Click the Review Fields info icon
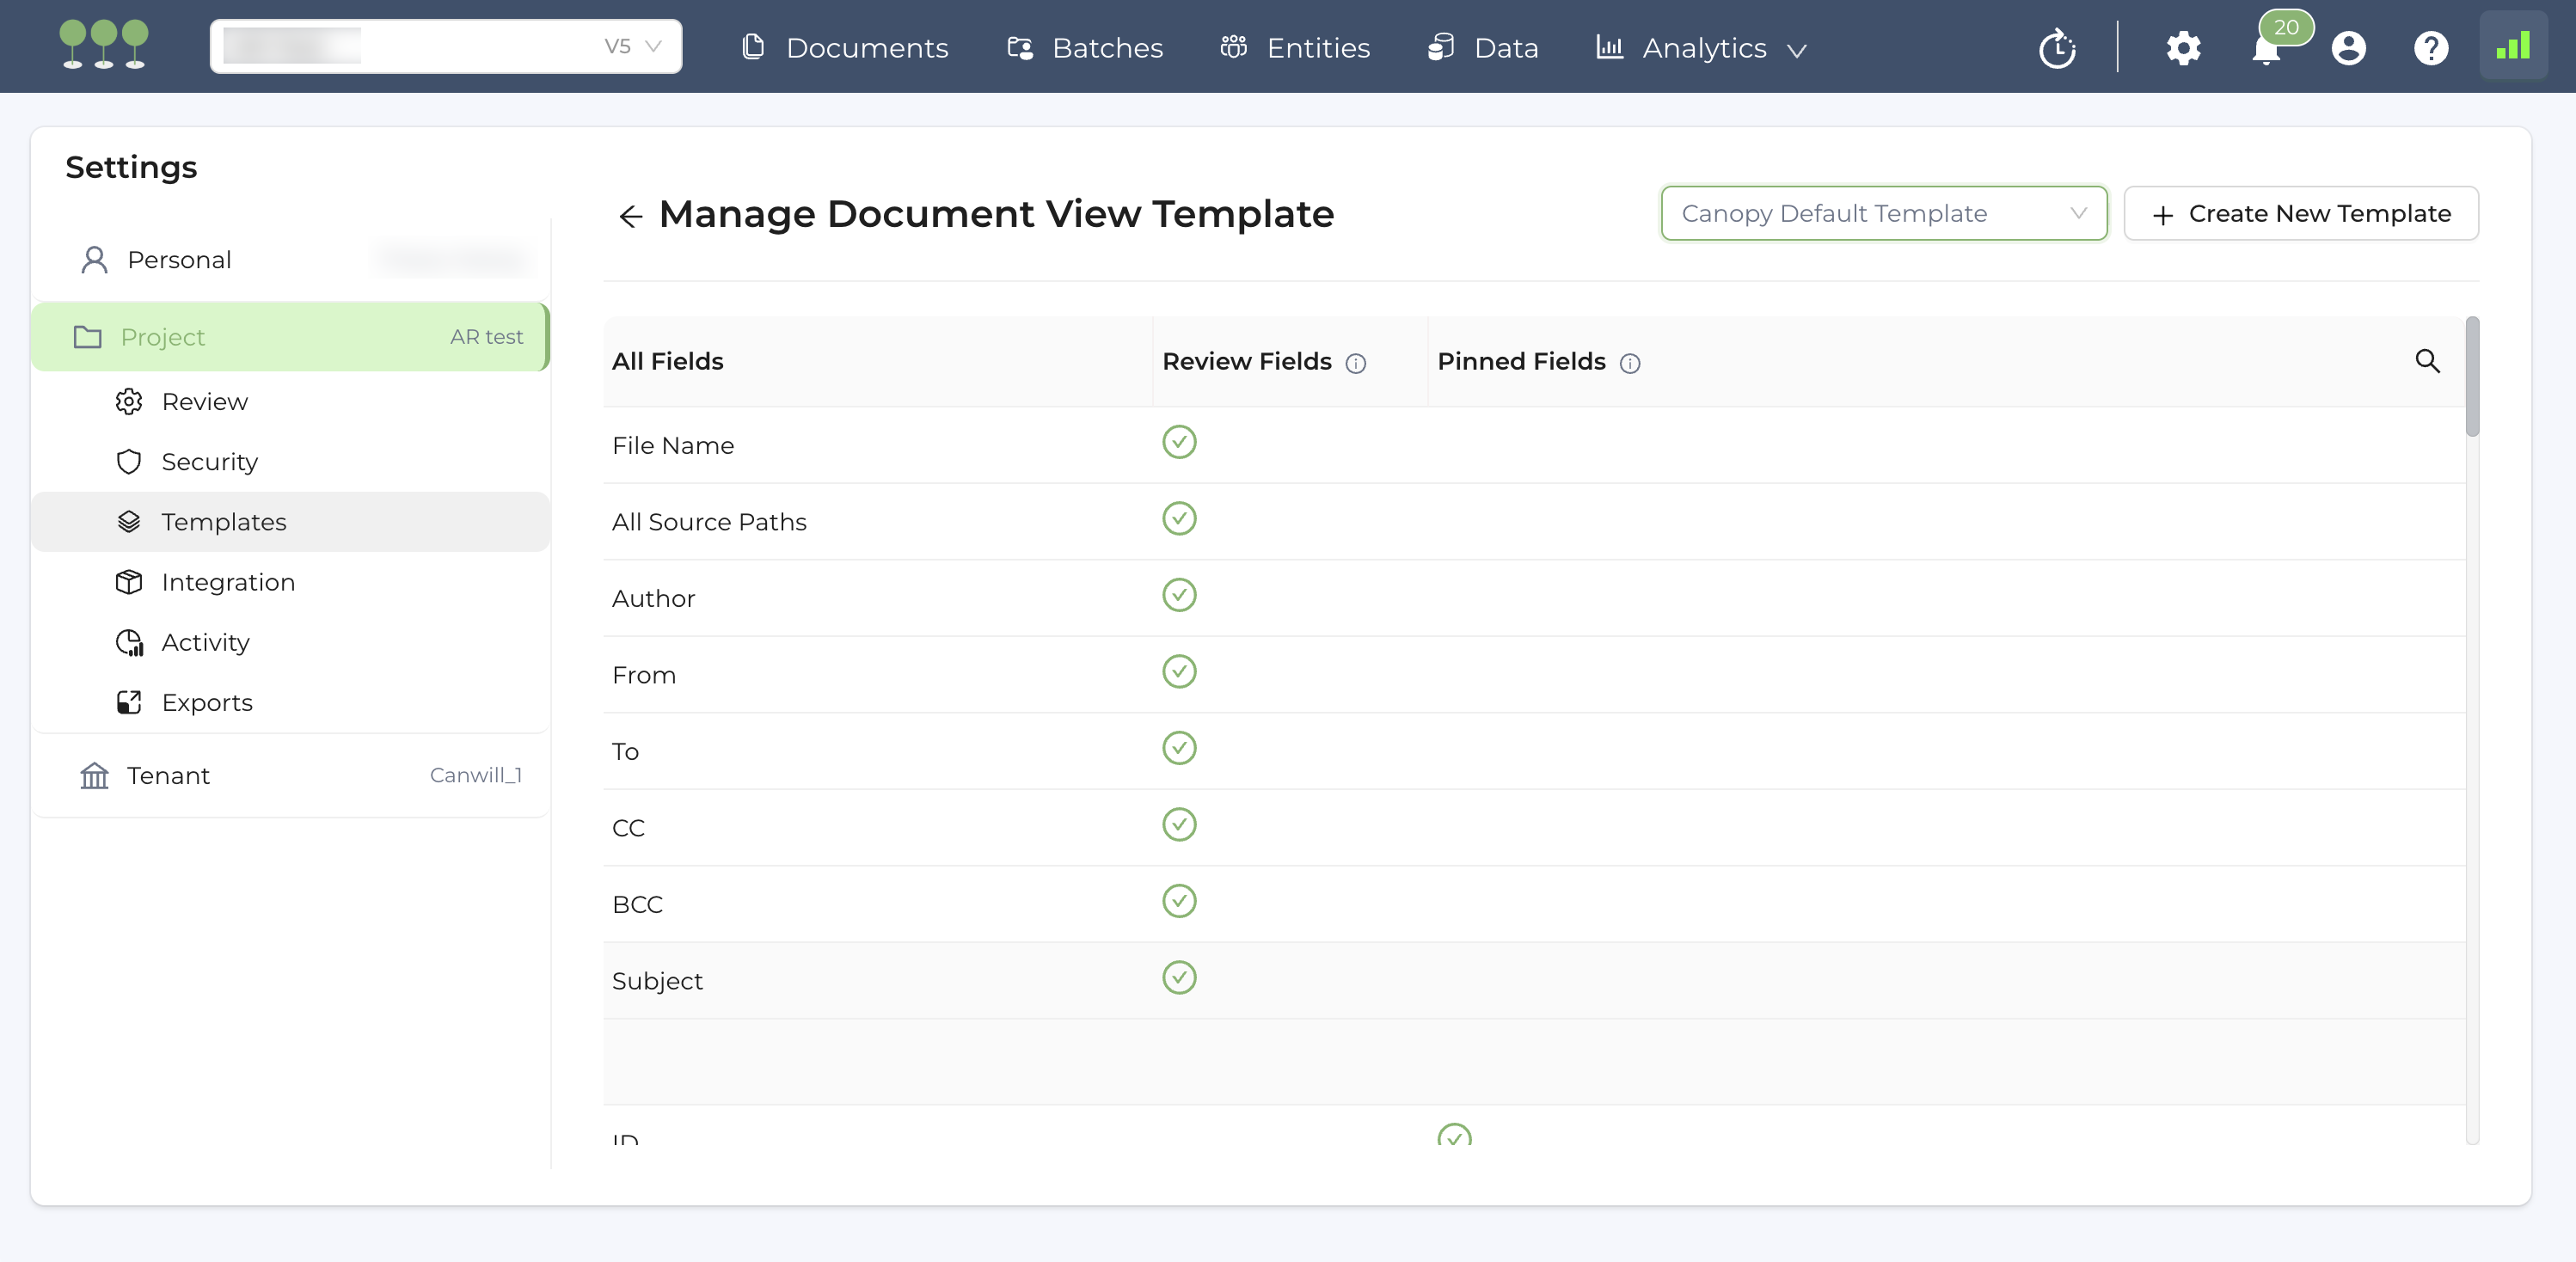The image size is (2576, 1262). click(x=1355, y=363)
